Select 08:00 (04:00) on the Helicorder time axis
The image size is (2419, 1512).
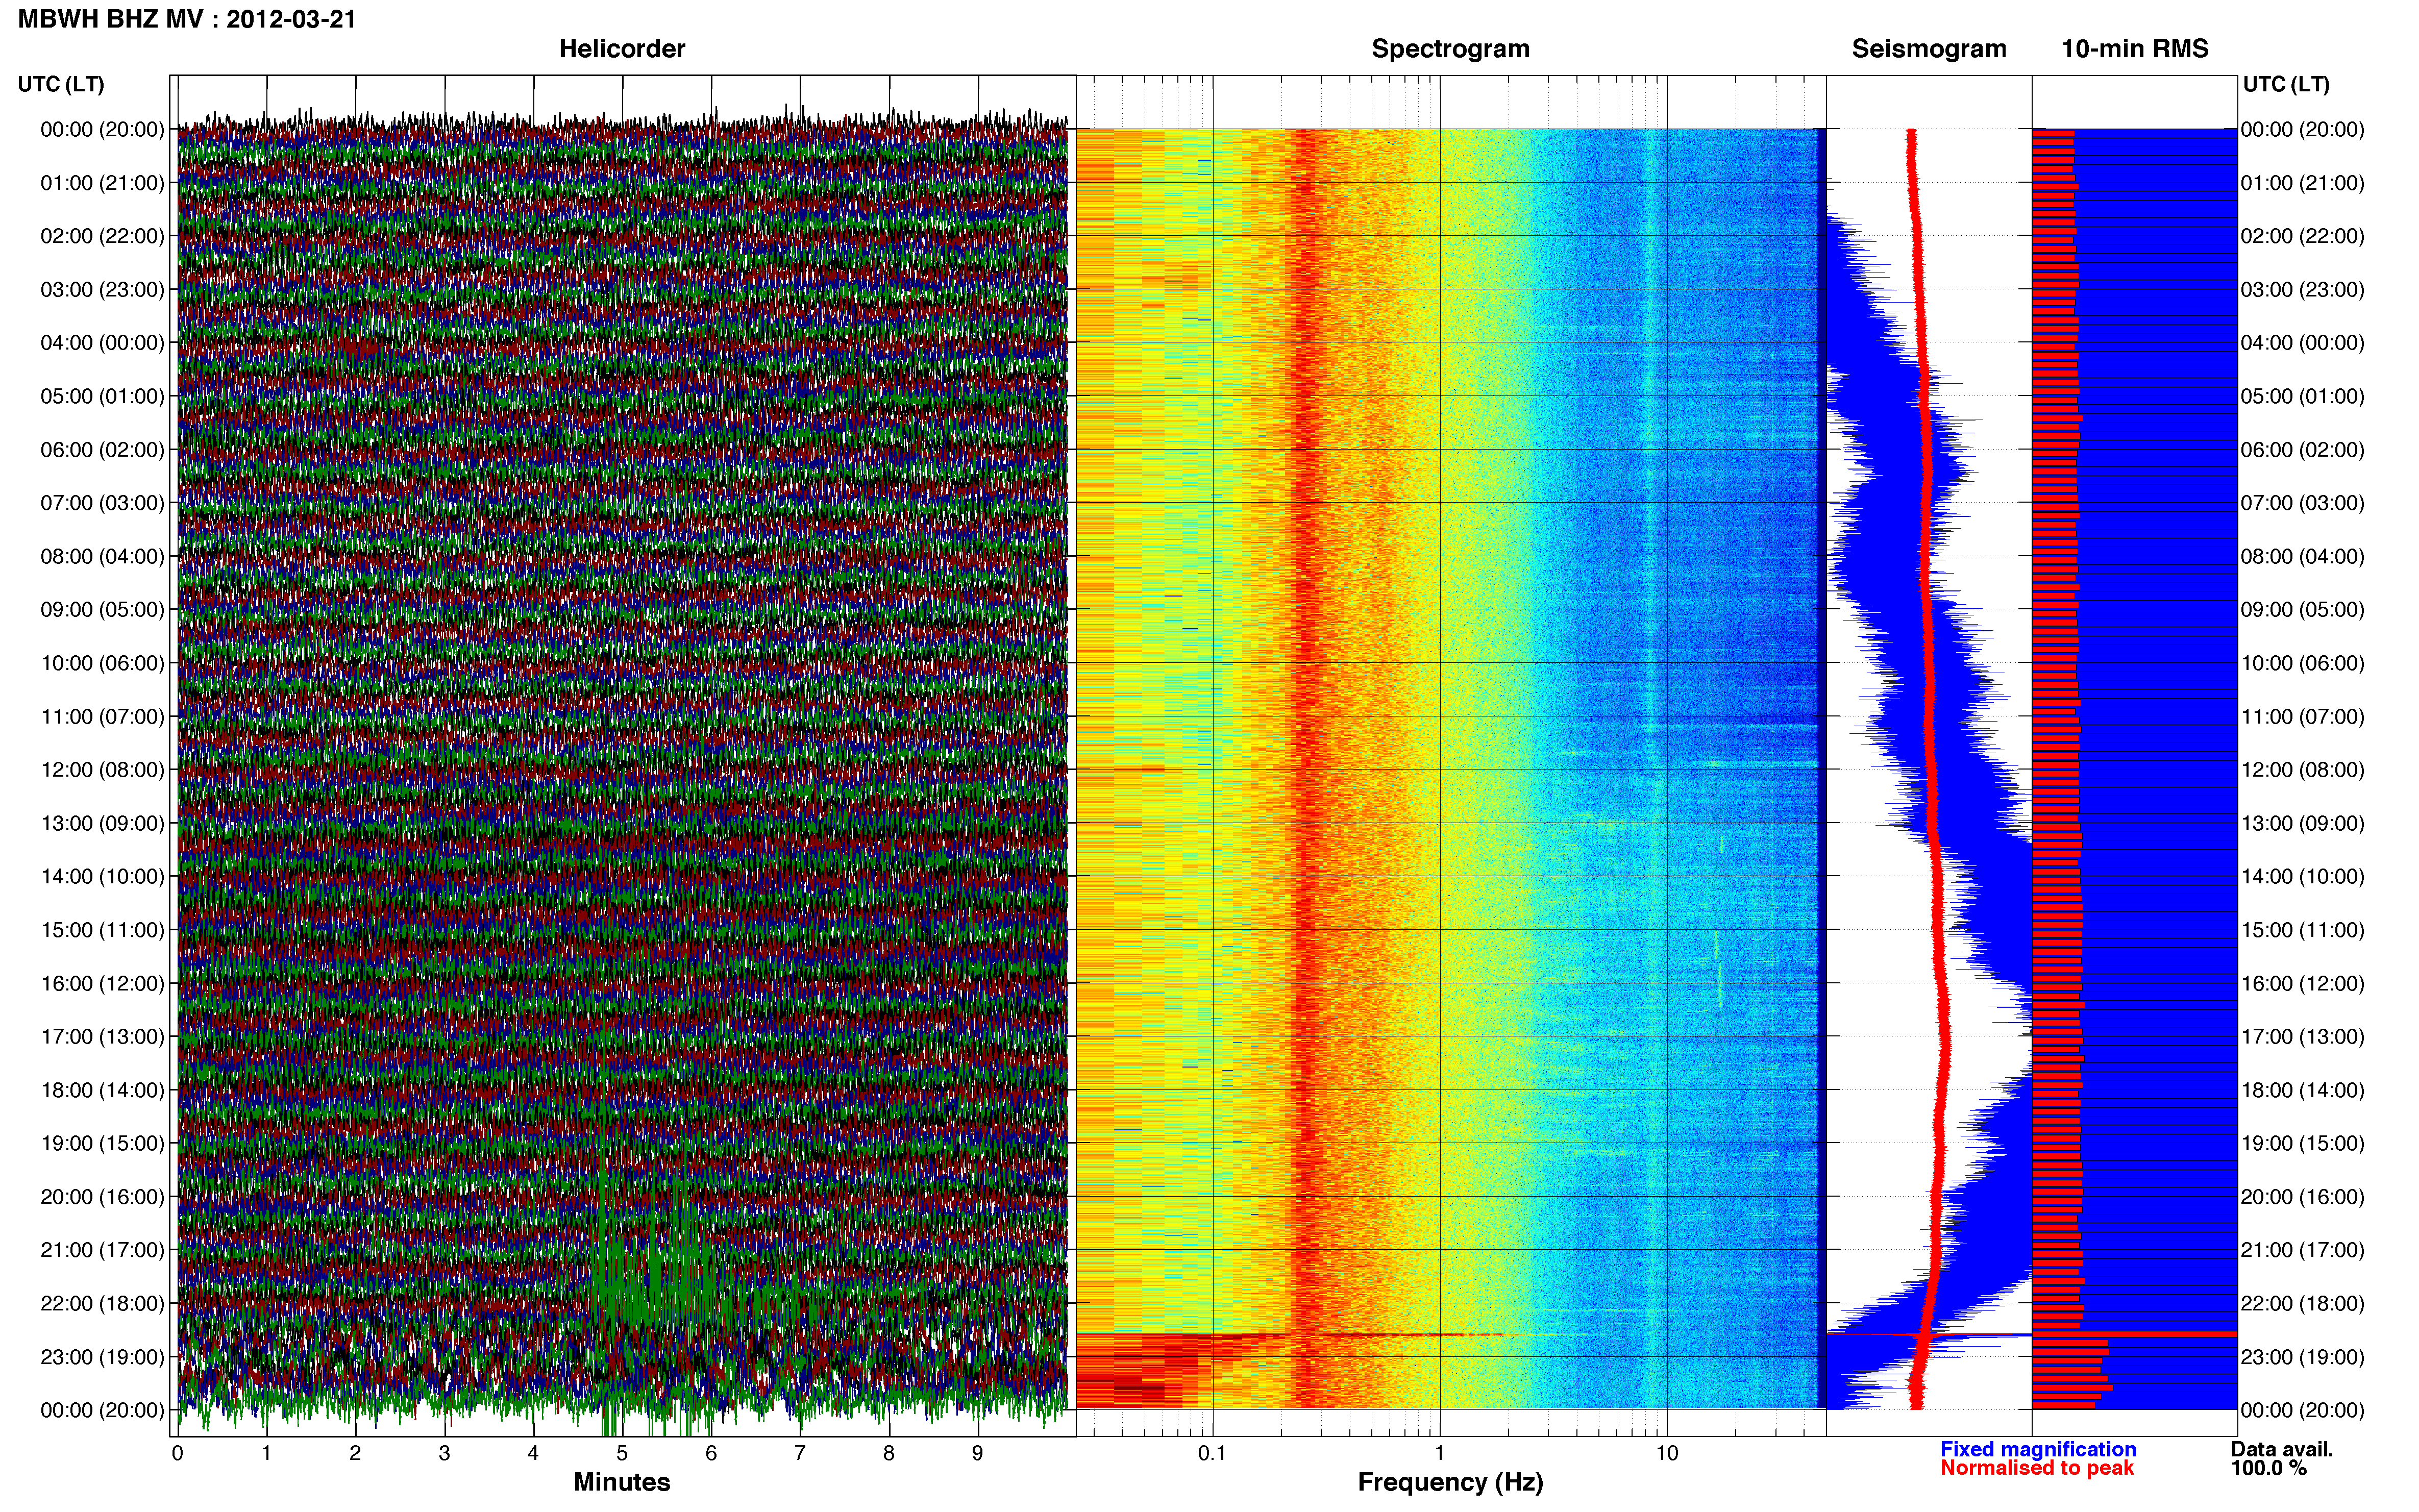102,556
